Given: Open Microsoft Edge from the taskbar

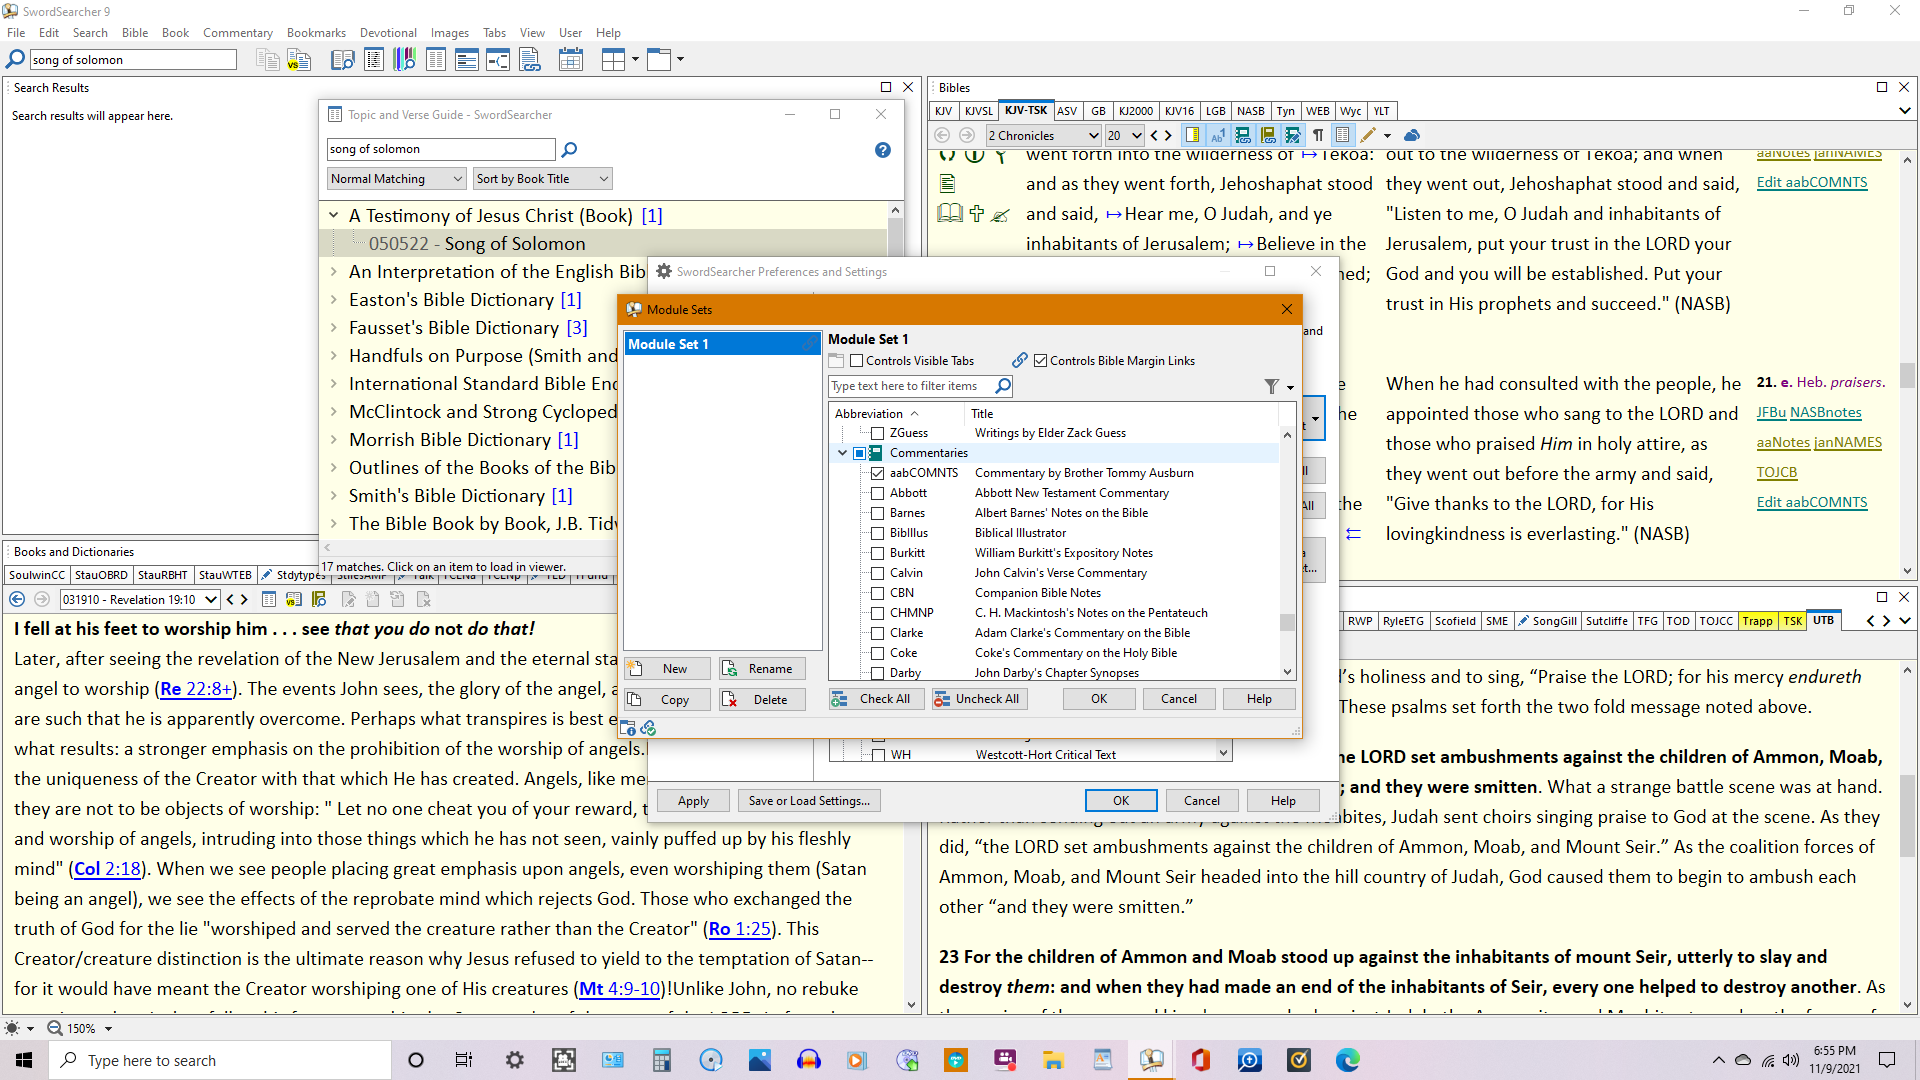Looking at the screenshot, I should coord(1347,1060).
